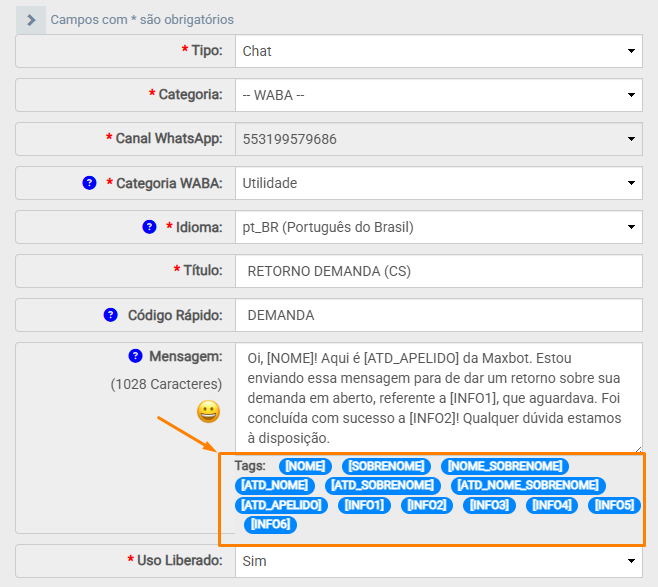
Task: Insert the [NOME_SOBRENOME] tag
Action: (506, 466)
